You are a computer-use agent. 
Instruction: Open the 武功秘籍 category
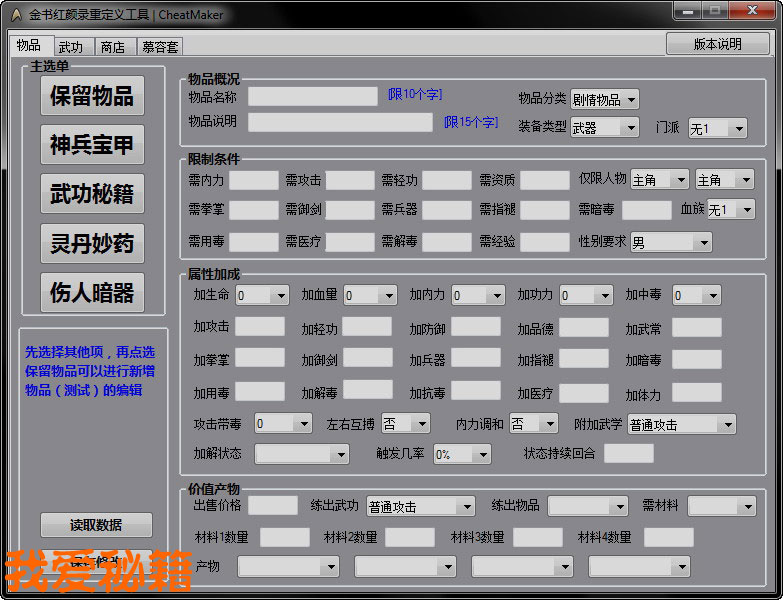pyautogui.click(x=92, y=194)
